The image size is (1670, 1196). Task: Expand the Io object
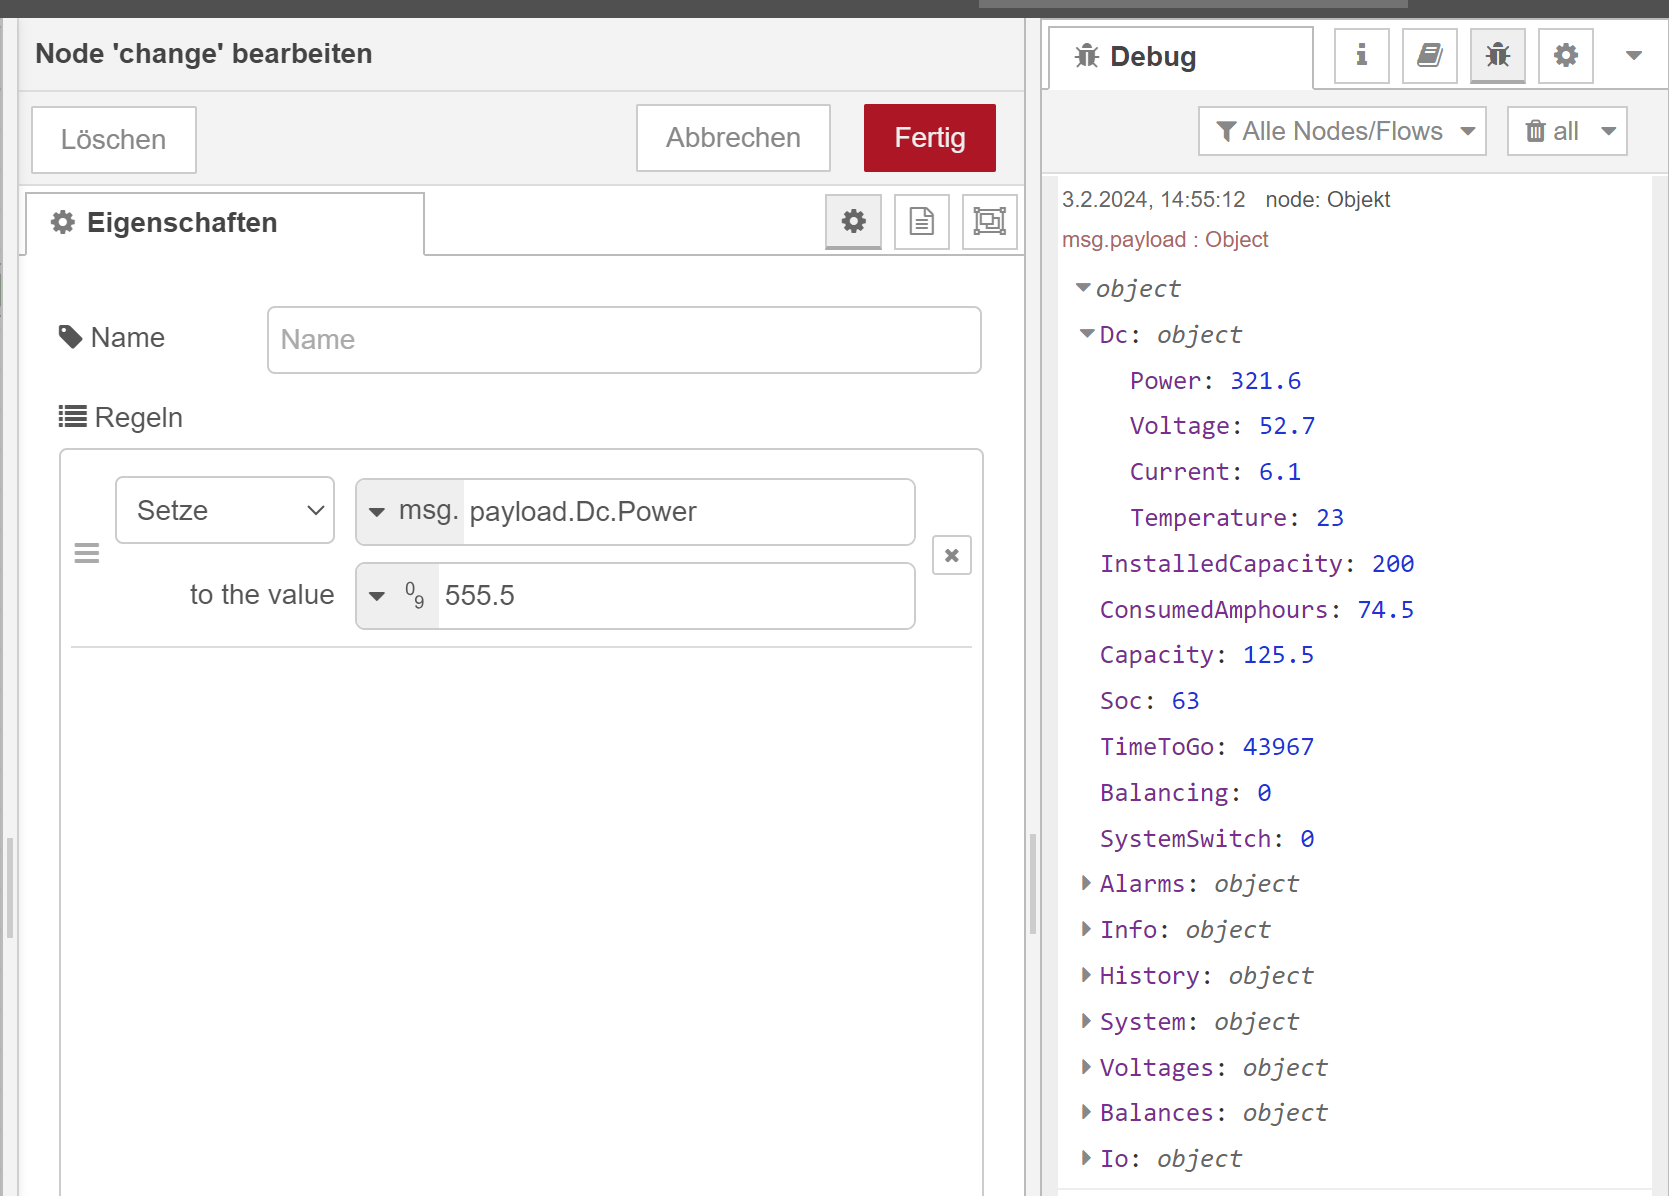tap(1086, 1158)
